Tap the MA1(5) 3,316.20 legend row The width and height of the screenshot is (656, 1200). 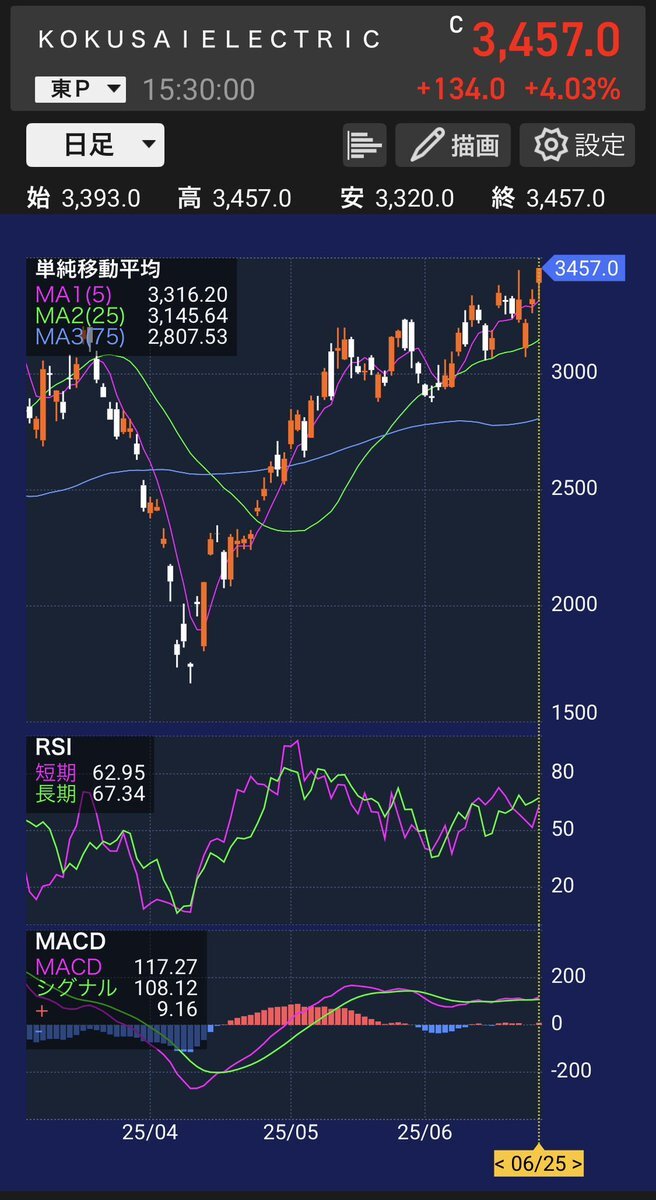[x=131, y=294]
